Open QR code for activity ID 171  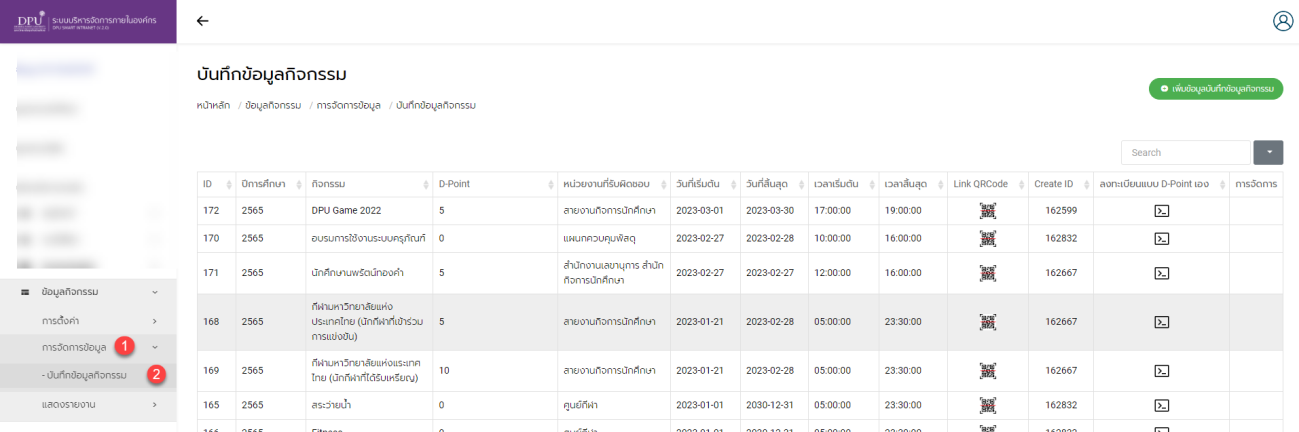tap(988, 273)
